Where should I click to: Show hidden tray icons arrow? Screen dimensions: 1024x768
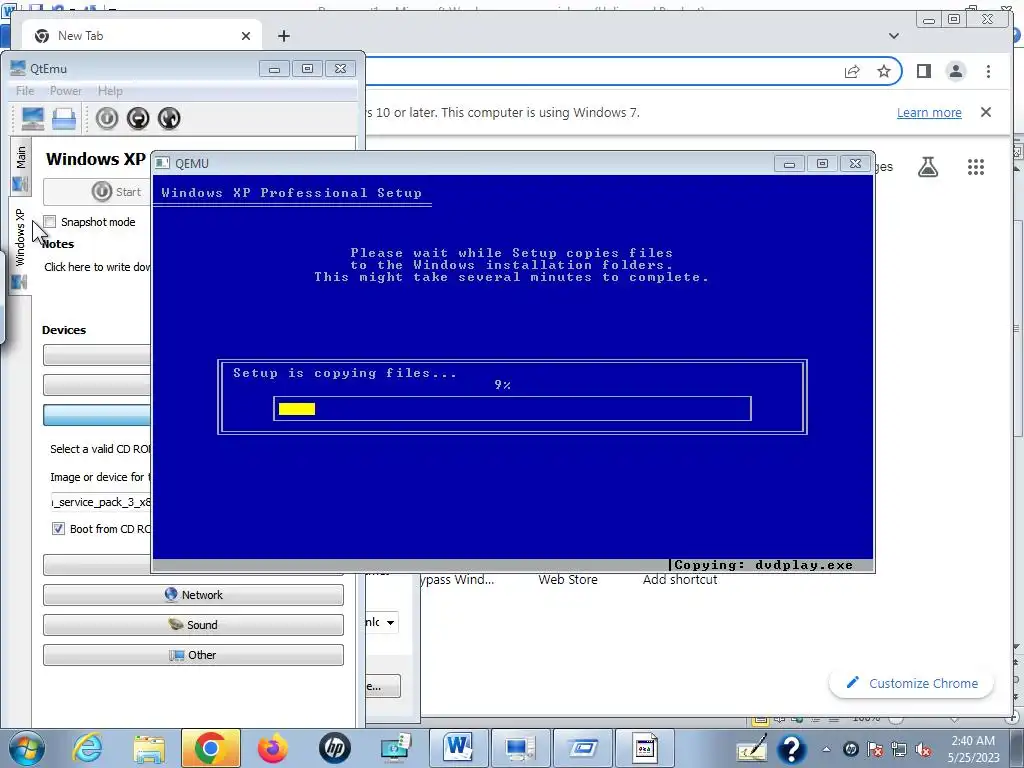pyautogui.click(x=826, y=749)
